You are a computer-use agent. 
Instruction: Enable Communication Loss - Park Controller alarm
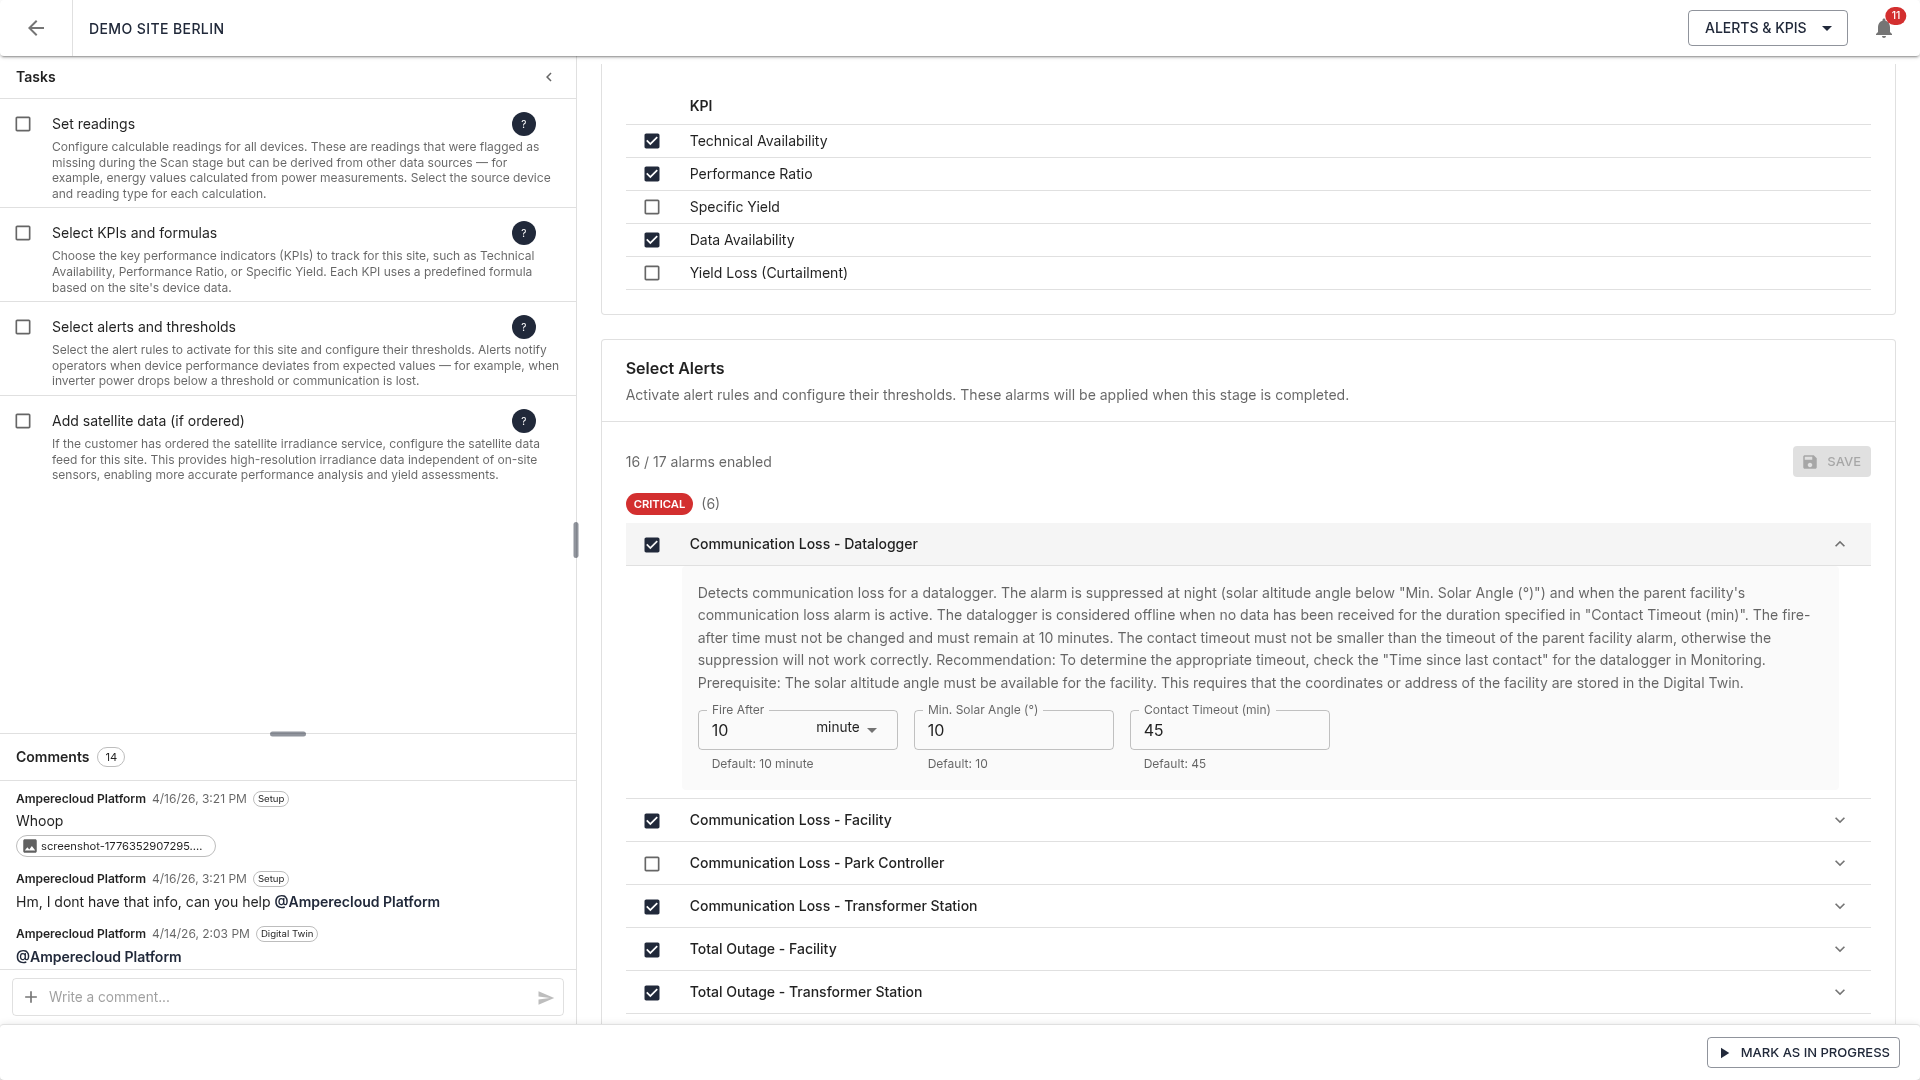pos(652,864)
